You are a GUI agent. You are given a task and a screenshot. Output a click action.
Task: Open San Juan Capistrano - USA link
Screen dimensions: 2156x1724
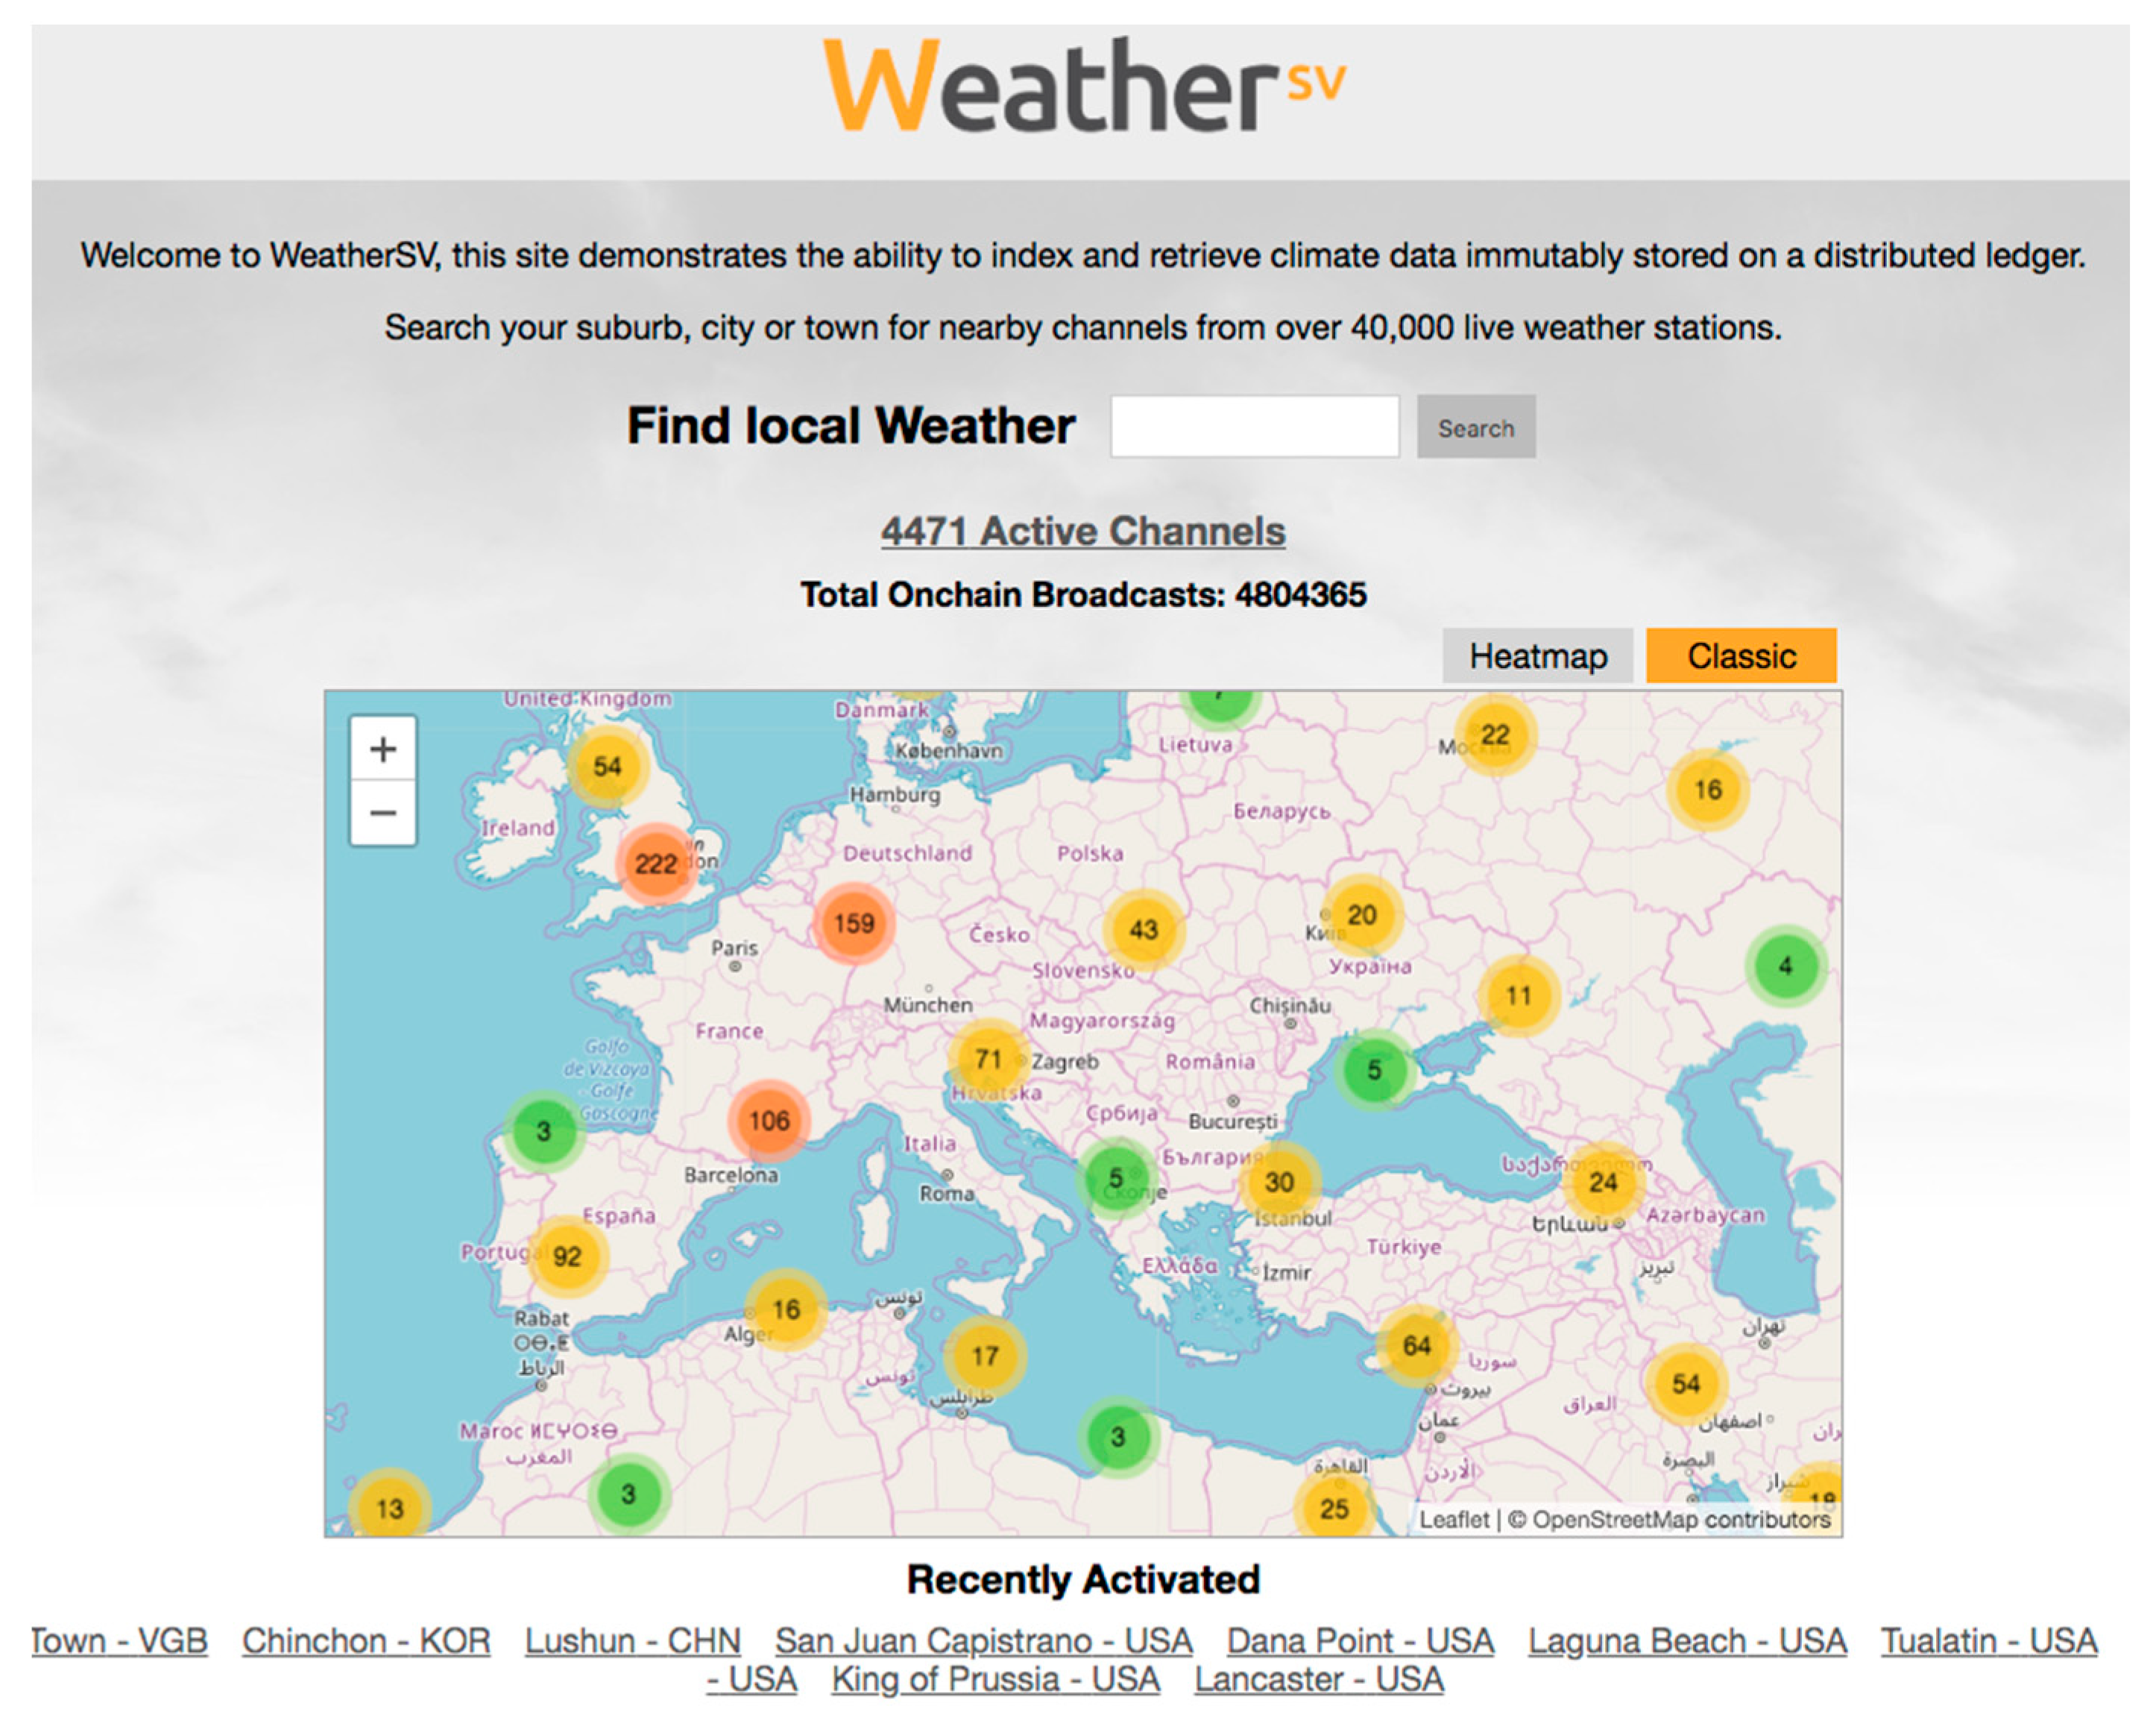coord(984,1641)
